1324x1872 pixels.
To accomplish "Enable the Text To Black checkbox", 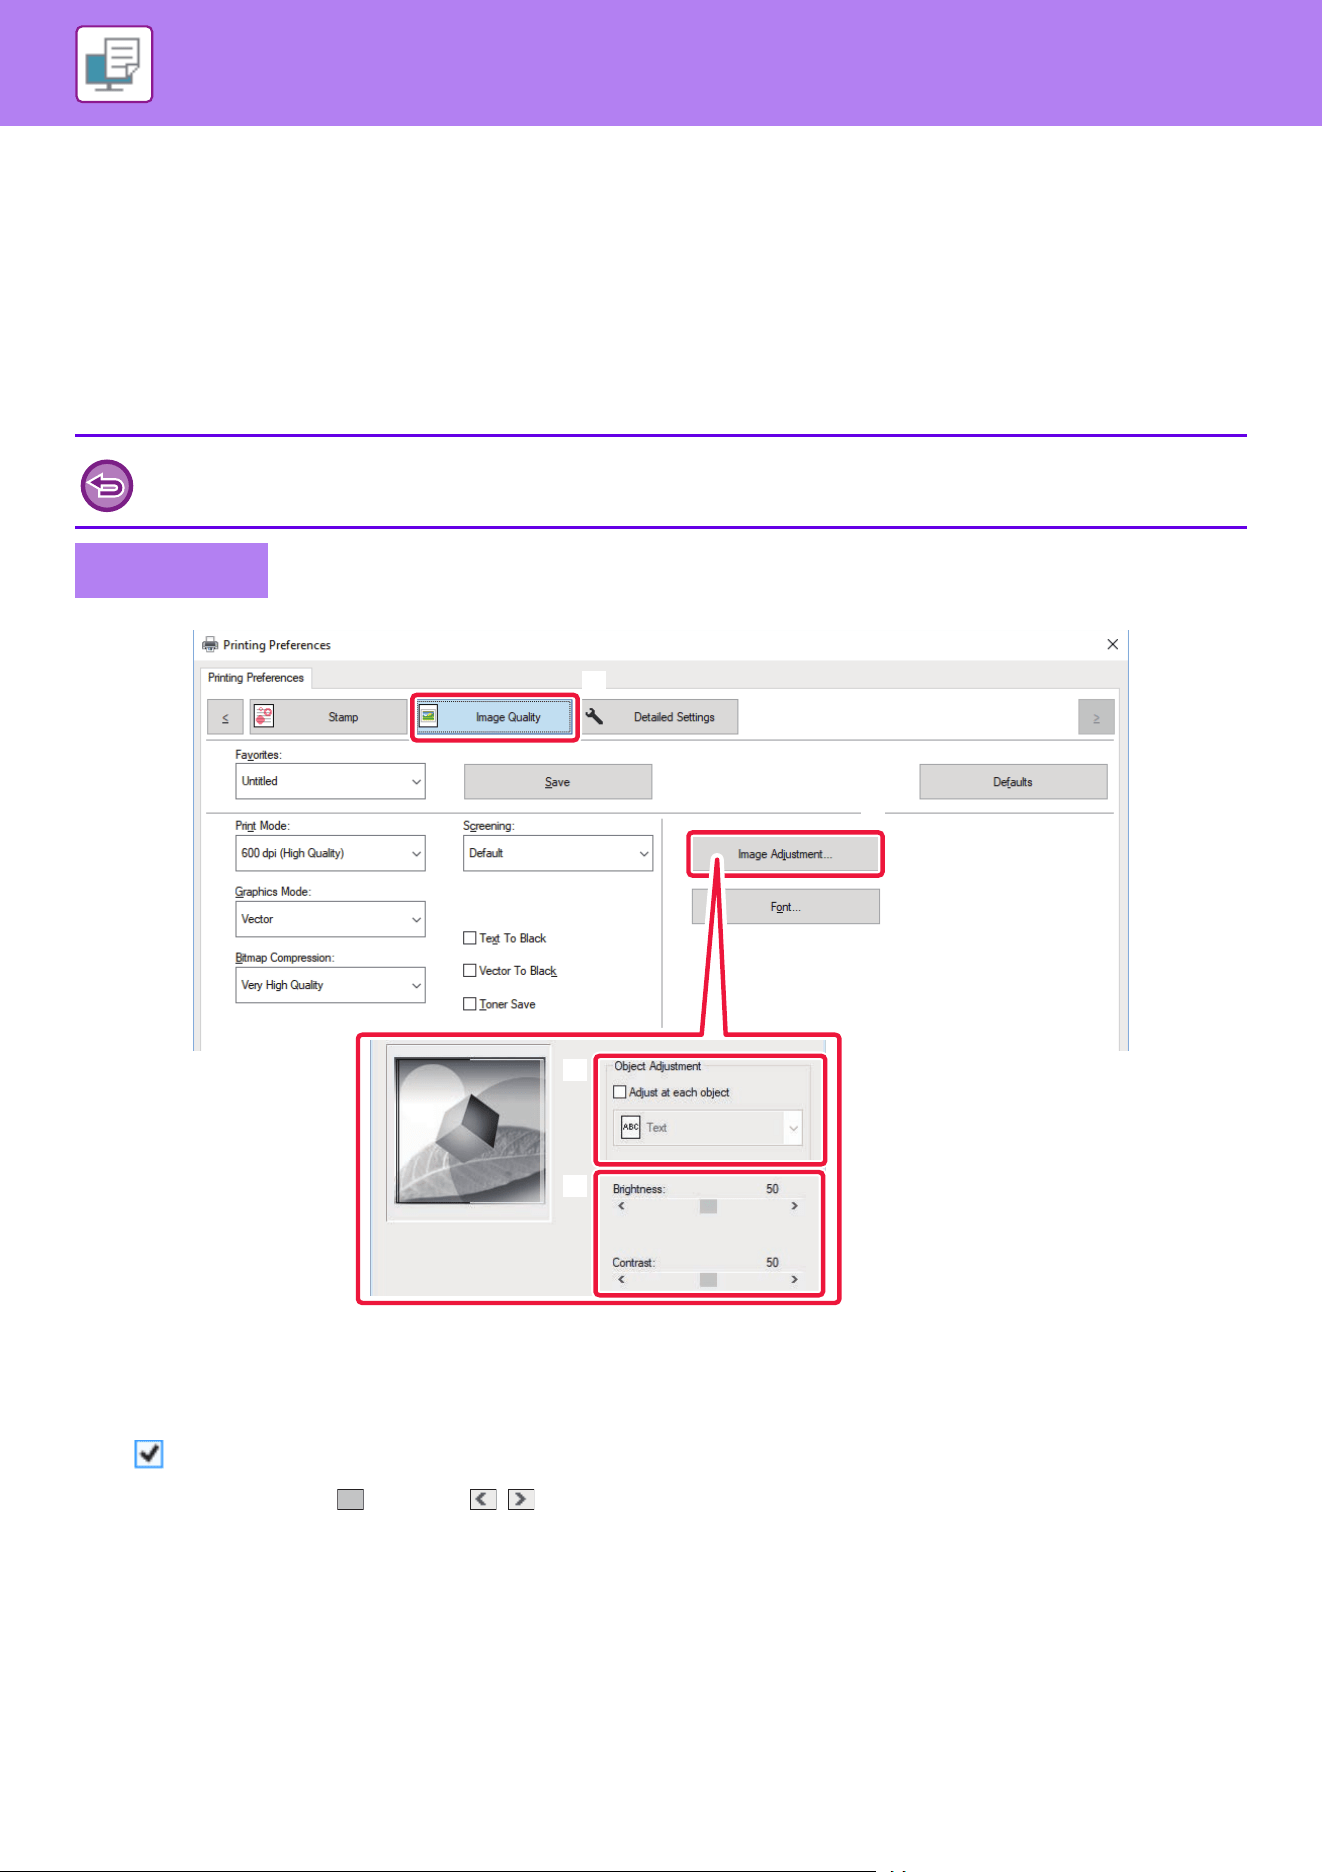I will (469, 938).
